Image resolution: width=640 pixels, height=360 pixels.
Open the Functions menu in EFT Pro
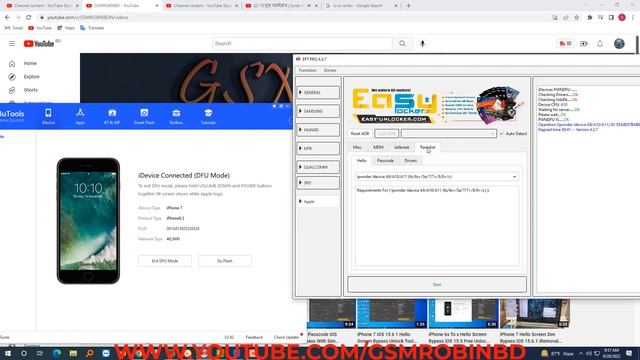[x=307, y=70]
